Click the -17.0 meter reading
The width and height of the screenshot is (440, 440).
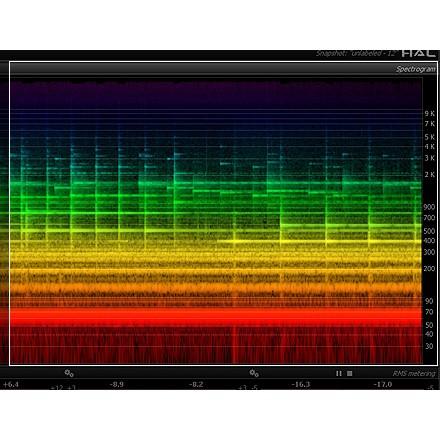point(382,384)
